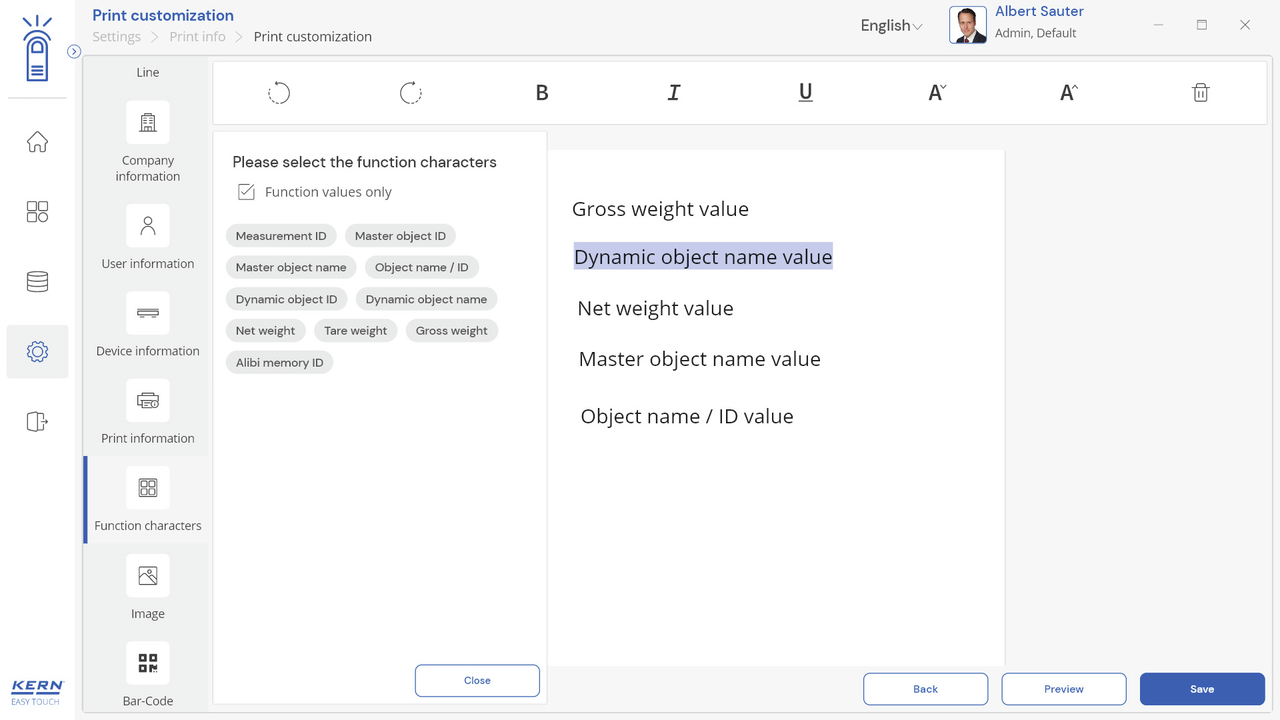The width and height of the screenshot is (1280, 720).
Task: Delete selected item with trash icon
Action: [x=1200, y=93]
